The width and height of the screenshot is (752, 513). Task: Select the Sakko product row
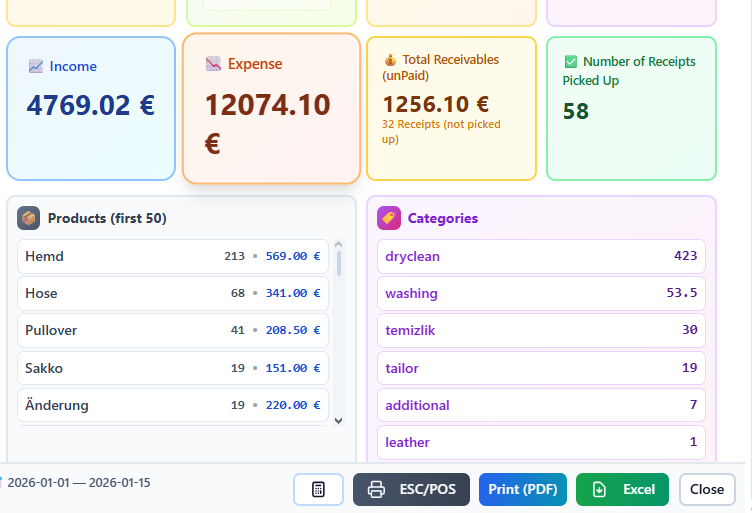coord(173,368)
